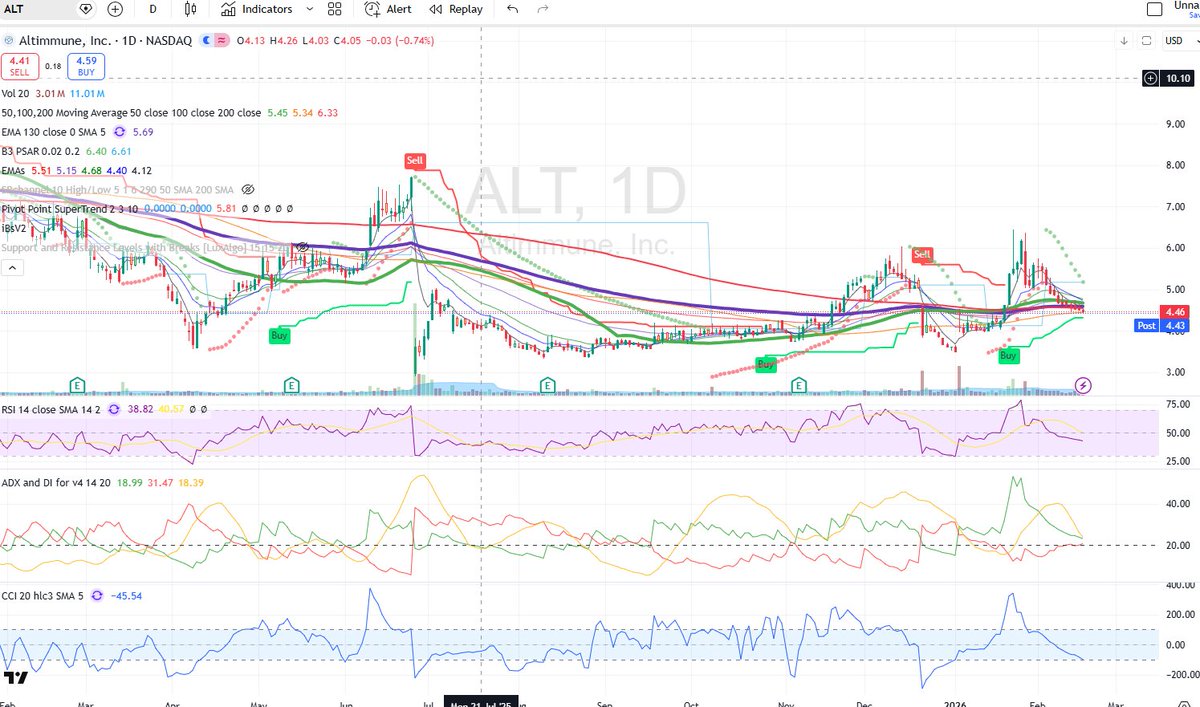Open the Indicators dialog
The height and width of the screenshot is (707, 1200).
click(x=256, y=9)
